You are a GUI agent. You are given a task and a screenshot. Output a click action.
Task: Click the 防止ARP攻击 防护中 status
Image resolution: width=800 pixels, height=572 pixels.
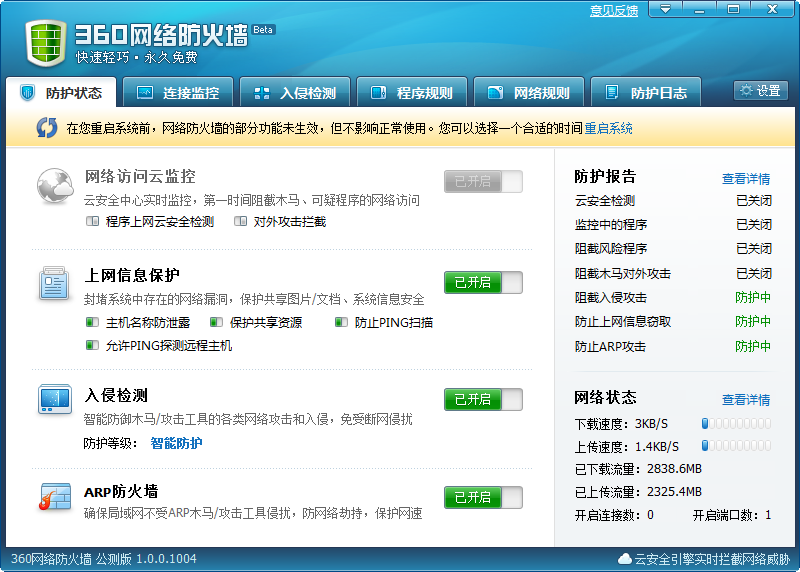pyautogui.click(x=753, y=346)
